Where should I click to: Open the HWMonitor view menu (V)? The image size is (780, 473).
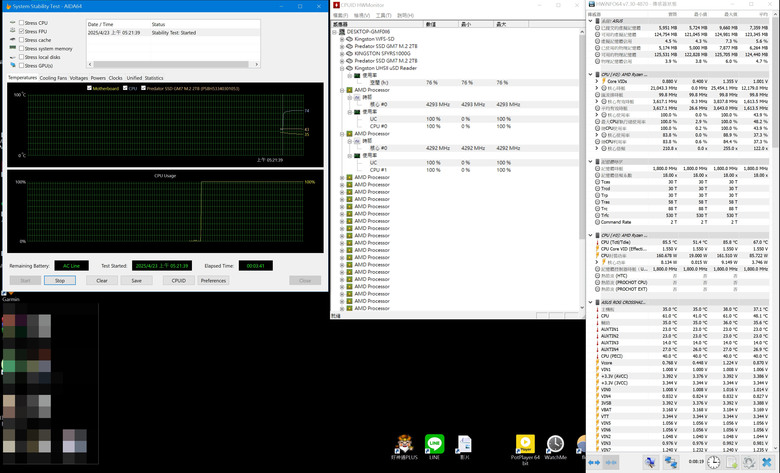click(x=362, y=15)
